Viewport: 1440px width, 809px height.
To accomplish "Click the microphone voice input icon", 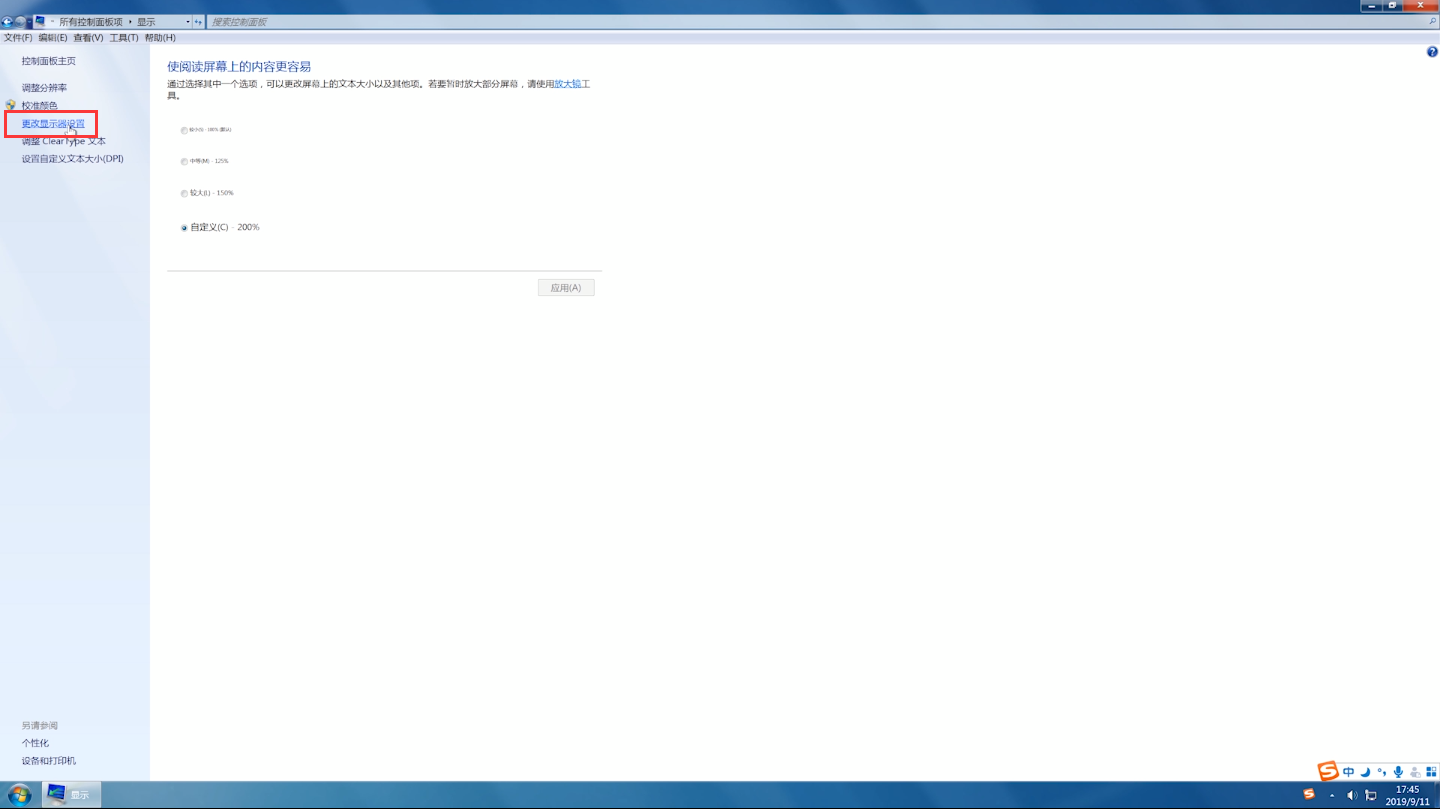I will 1398,772.
